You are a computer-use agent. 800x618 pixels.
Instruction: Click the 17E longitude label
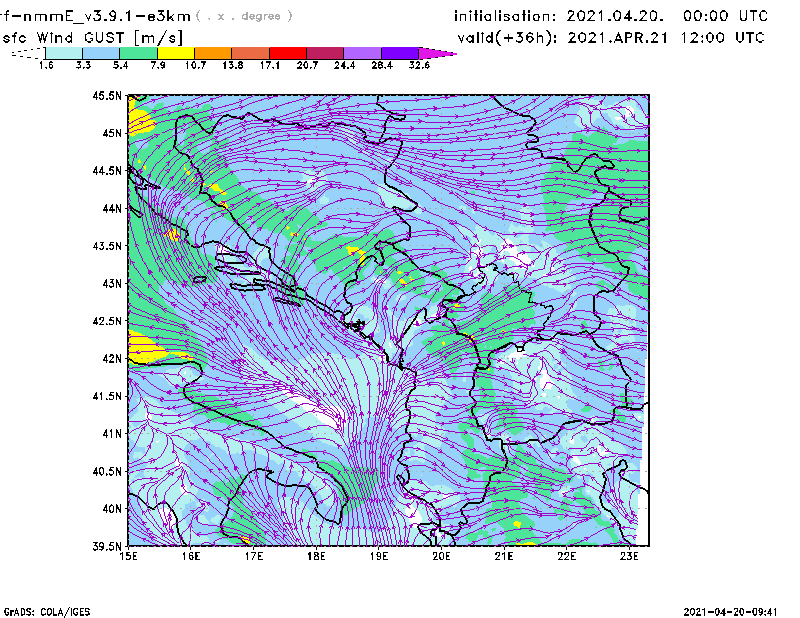(254, 556)
